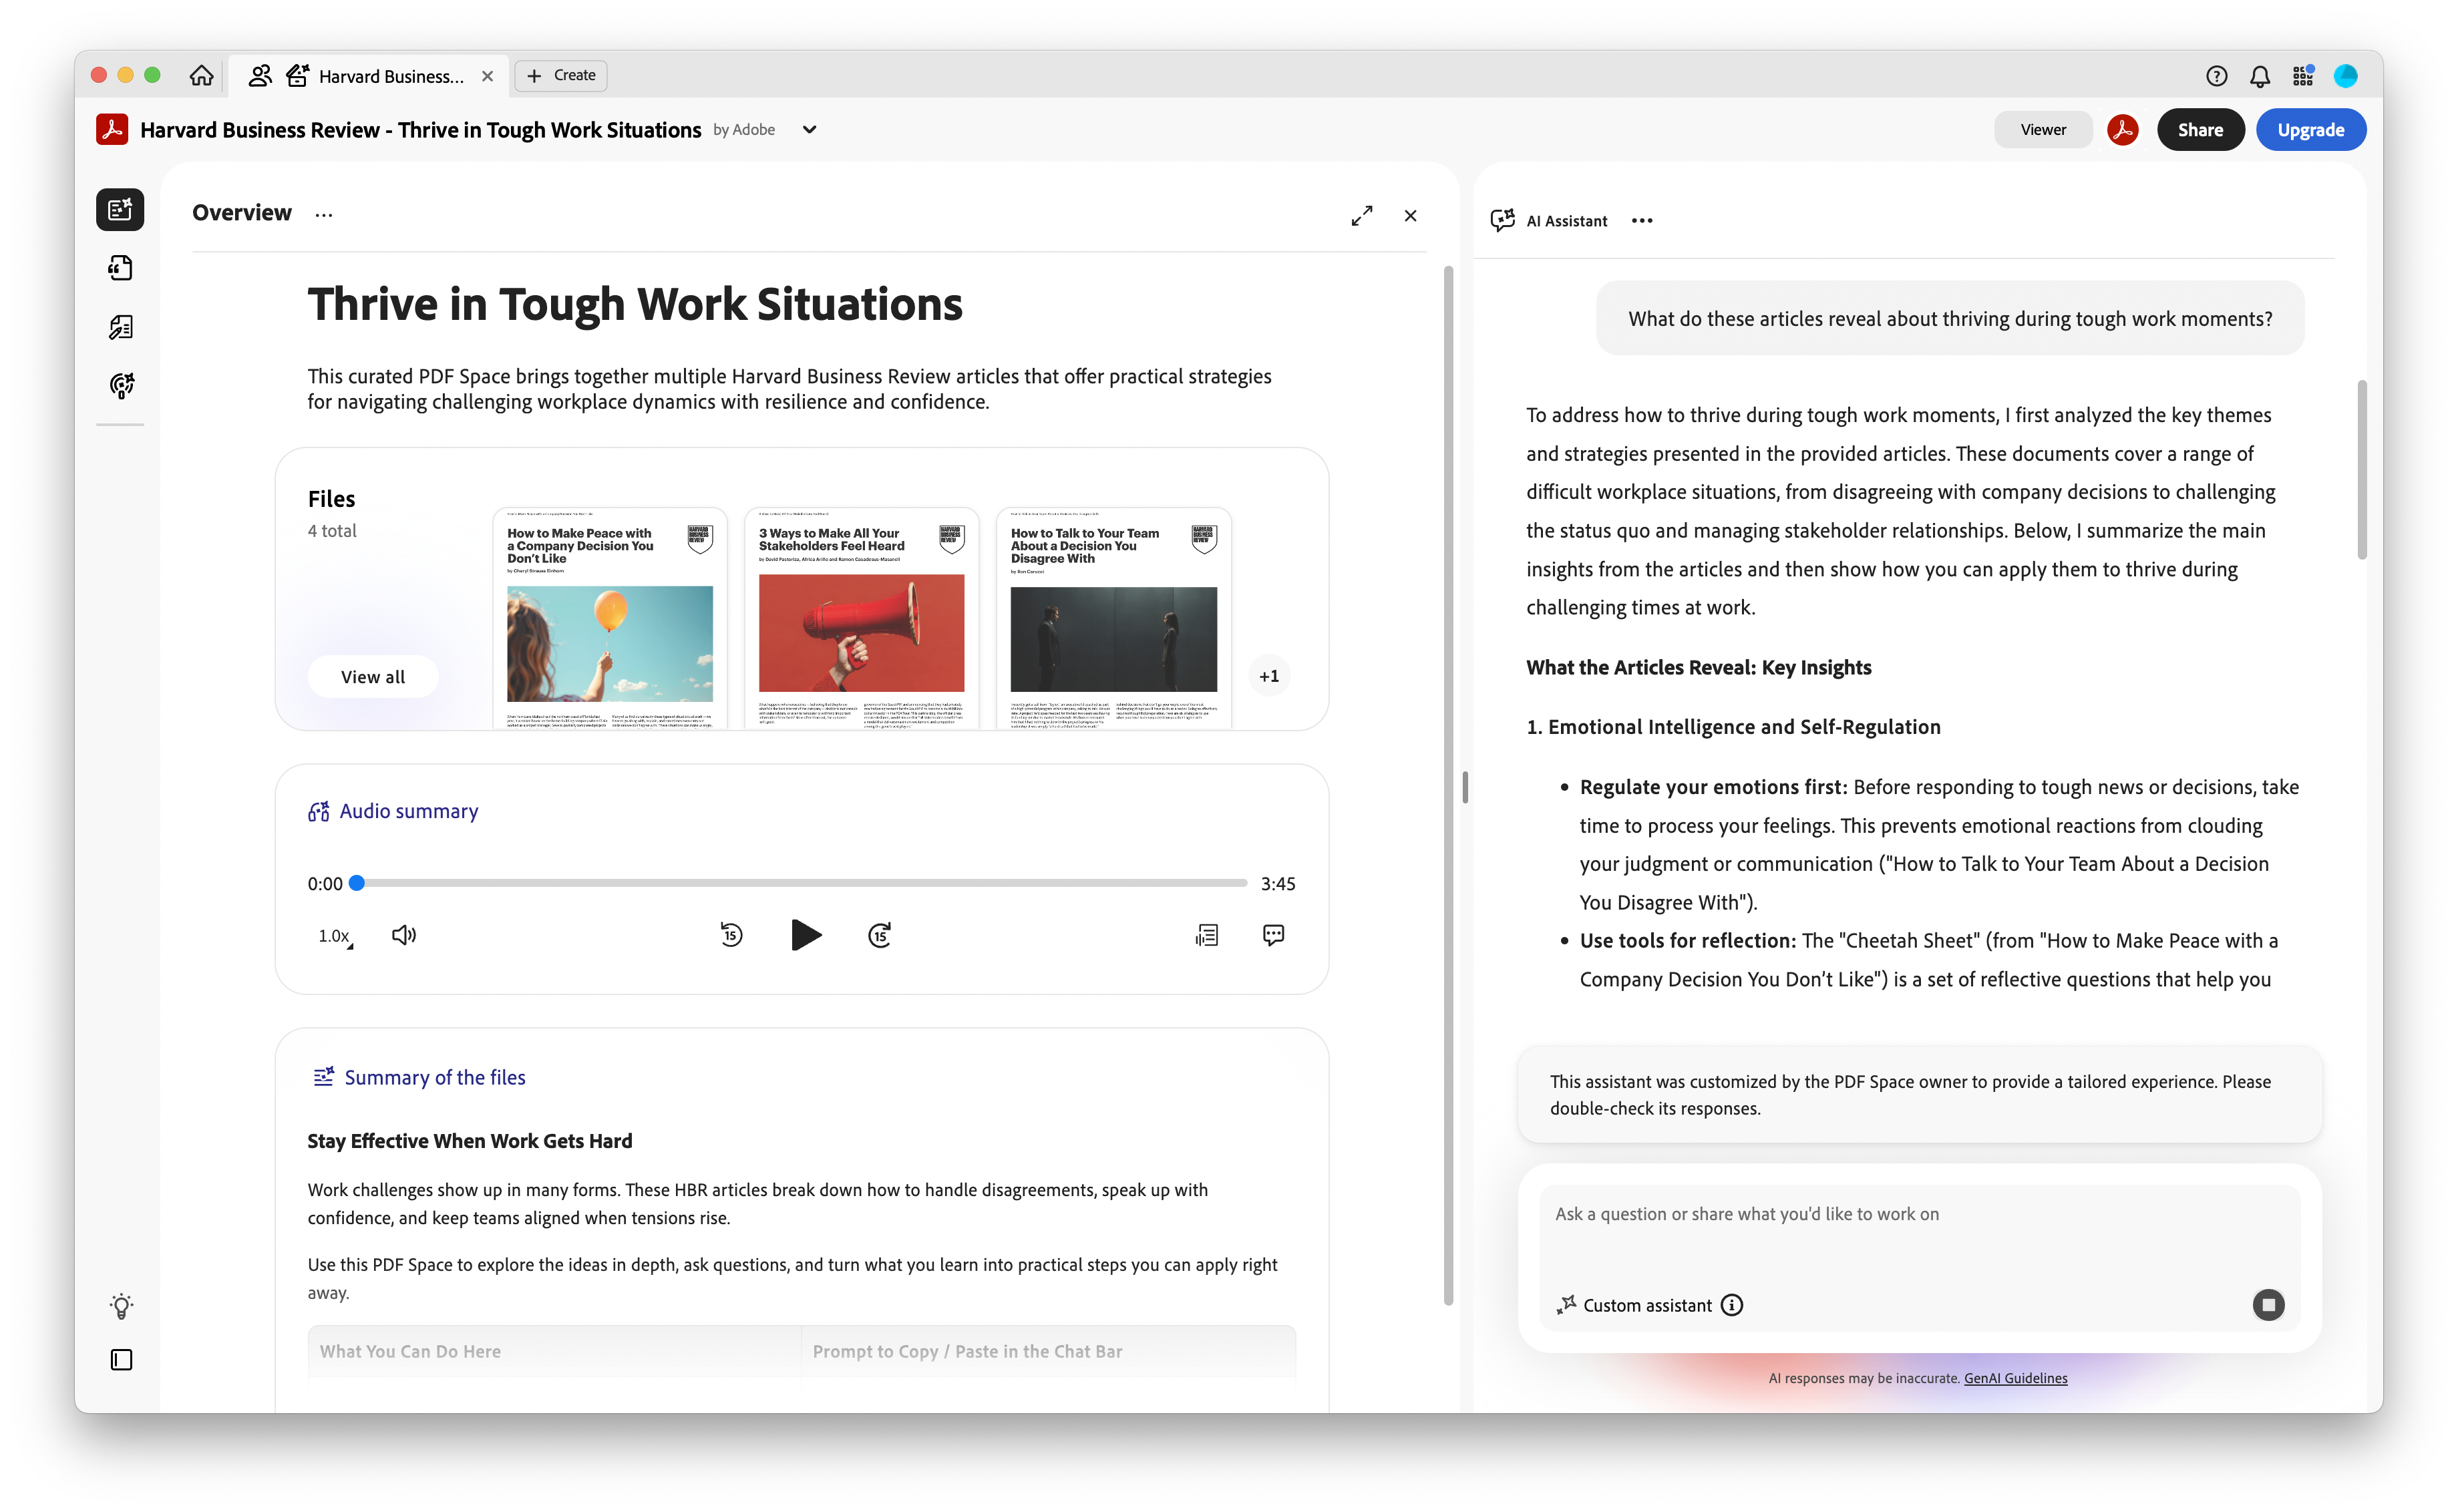
Task: Click the Share button
Action: pyautogui.click(x=2200, y=130)
